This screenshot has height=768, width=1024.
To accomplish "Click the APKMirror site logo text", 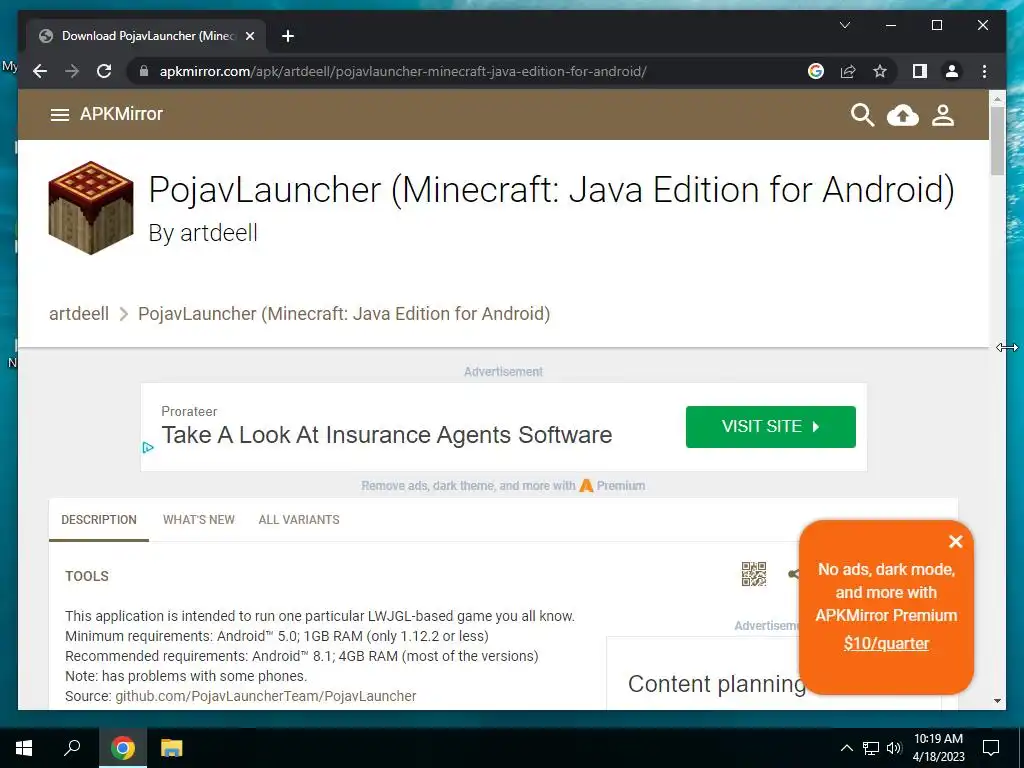I will (121, 114).
